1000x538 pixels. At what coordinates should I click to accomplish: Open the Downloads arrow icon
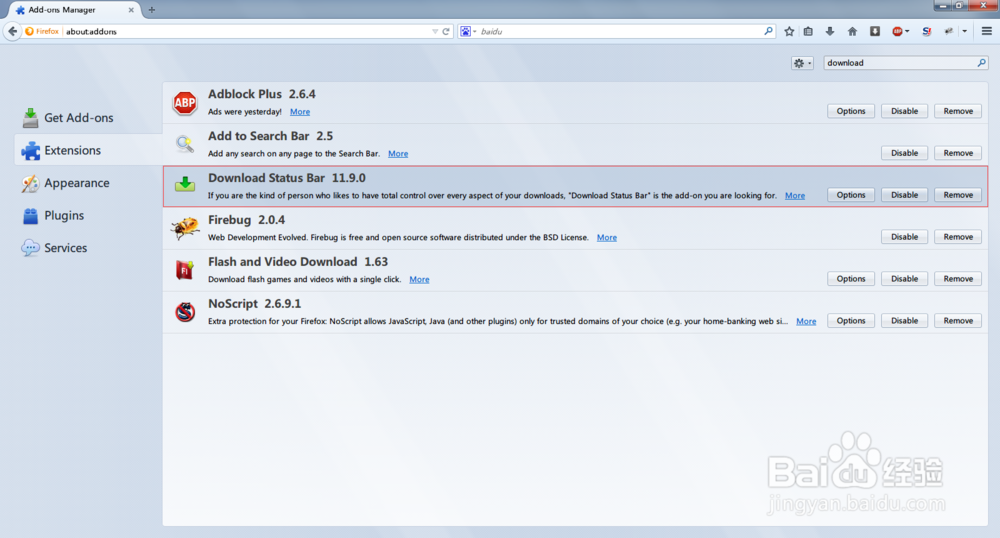pyautogui.click(x=830, y=31)
